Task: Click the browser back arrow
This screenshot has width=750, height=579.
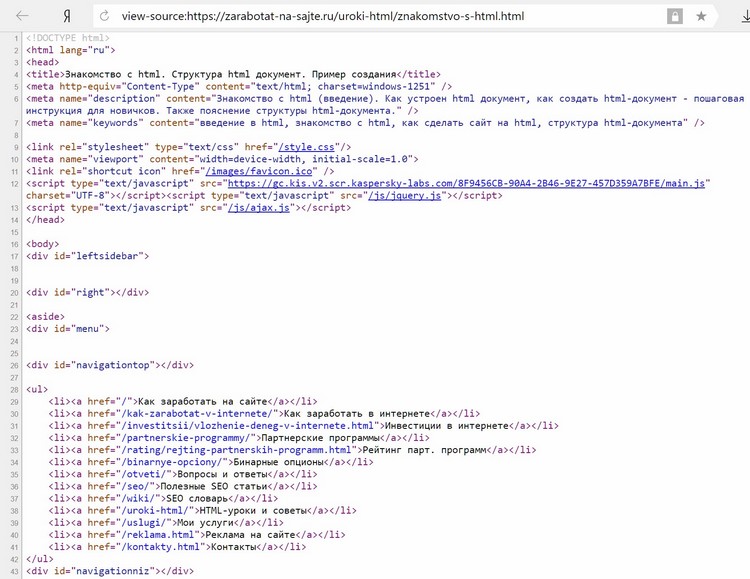Action: click(x=22, y=16)
